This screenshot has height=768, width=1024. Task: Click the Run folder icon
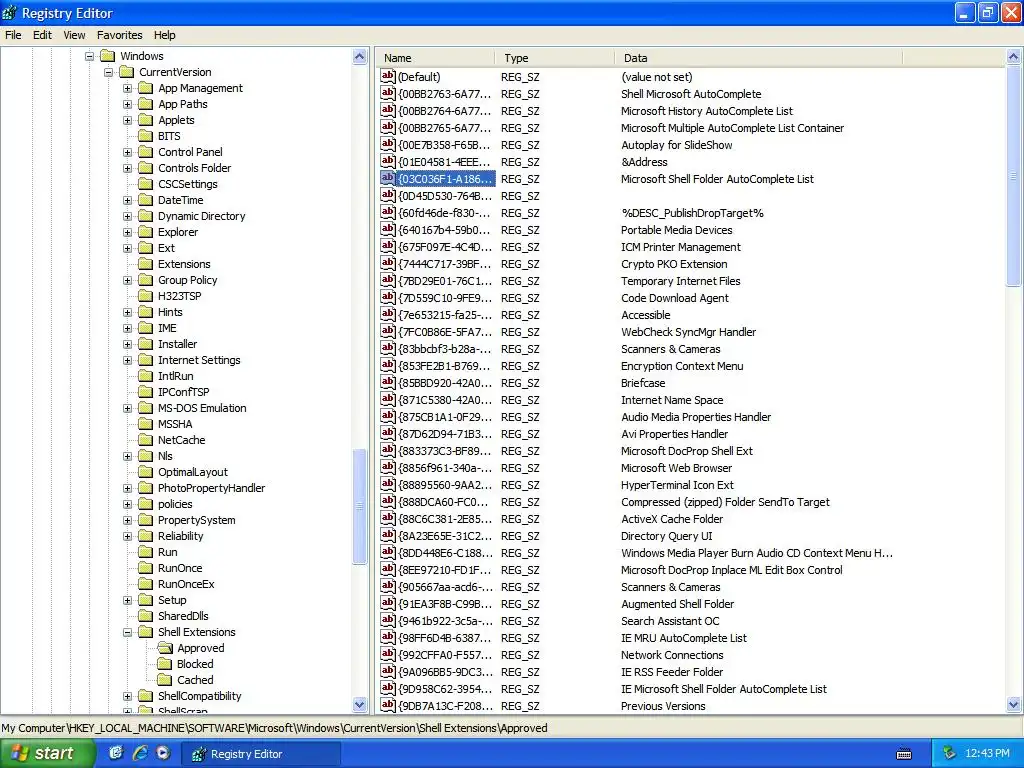pyautogui.click(x=146, y=552)
